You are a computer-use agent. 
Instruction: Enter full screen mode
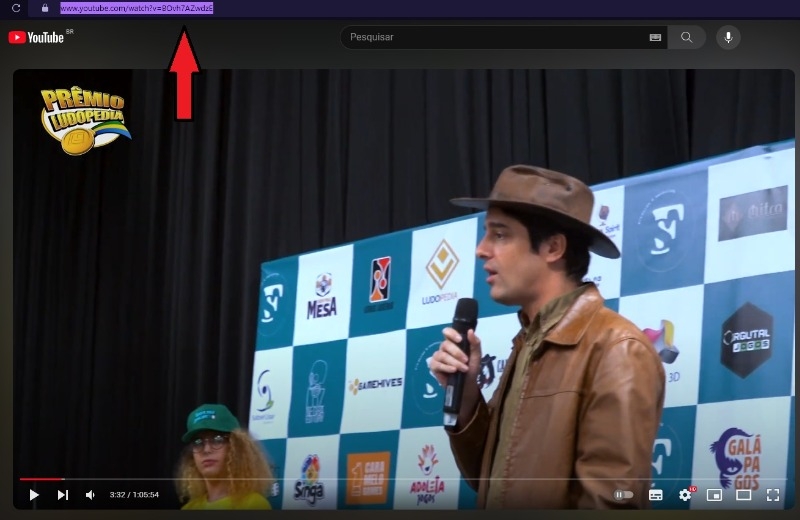click(773, 494)
